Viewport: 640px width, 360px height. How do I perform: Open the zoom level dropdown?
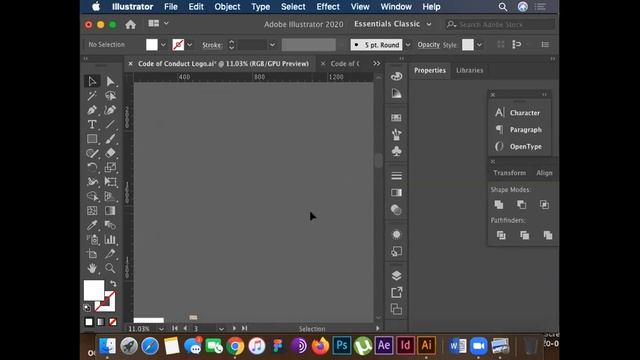click(x=162, y=329)
